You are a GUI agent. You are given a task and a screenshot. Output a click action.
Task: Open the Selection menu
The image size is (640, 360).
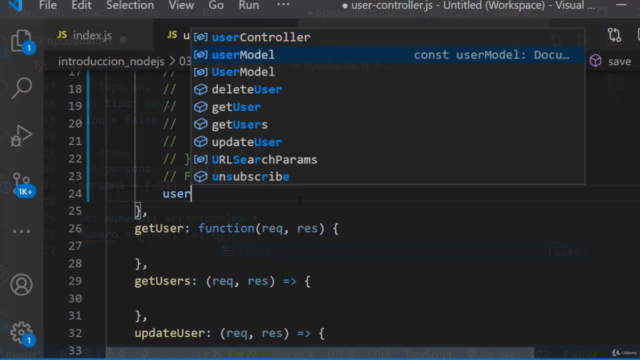pos(130,5)
